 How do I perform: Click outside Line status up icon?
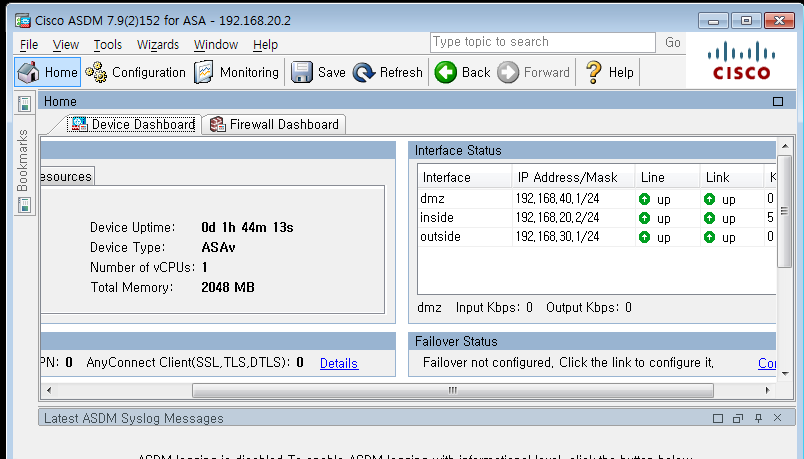pos(645,237)
